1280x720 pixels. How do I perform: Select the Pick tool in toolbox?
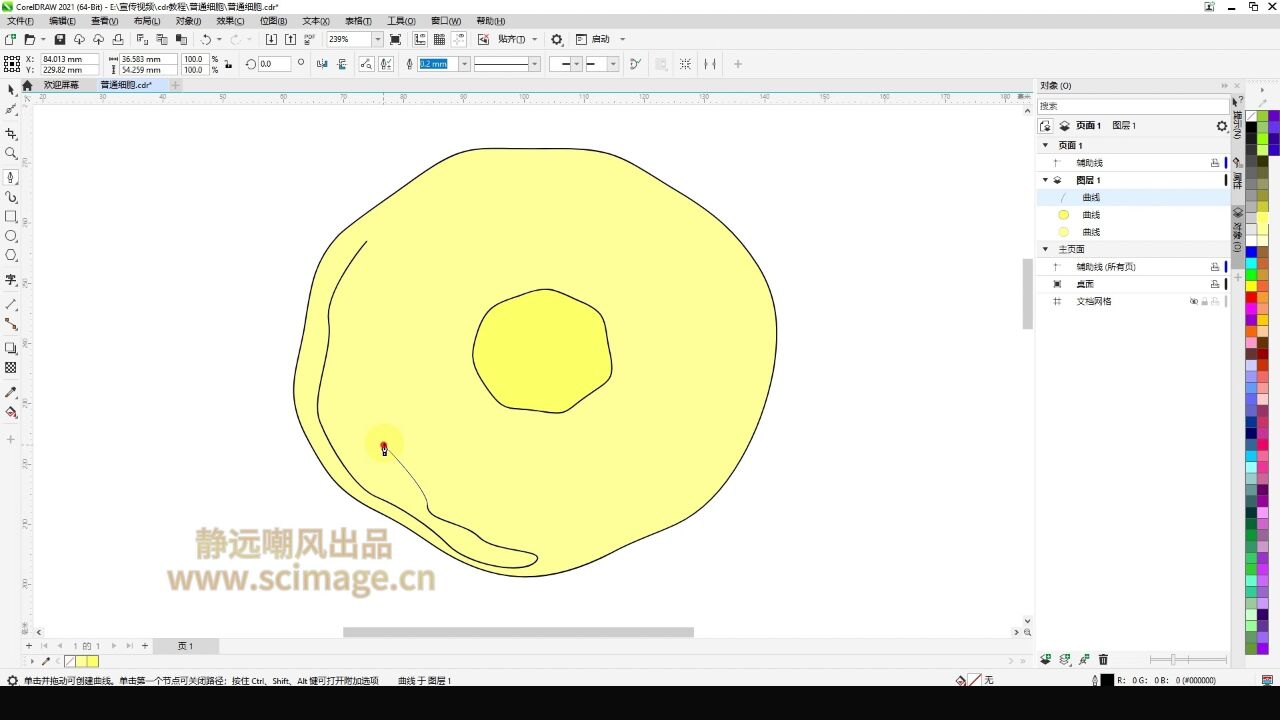click(11, 90)
